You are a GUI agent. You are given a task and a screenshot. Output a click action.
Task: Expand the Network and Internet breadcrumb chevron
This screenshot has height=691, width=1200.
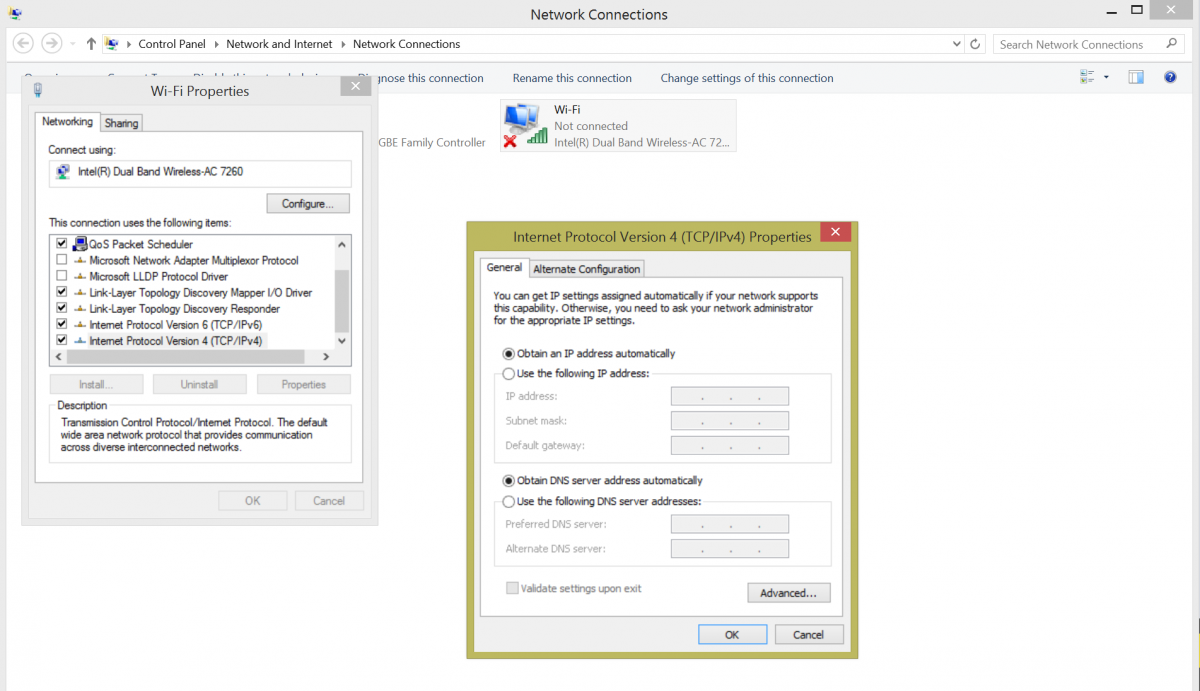point(343,44)
